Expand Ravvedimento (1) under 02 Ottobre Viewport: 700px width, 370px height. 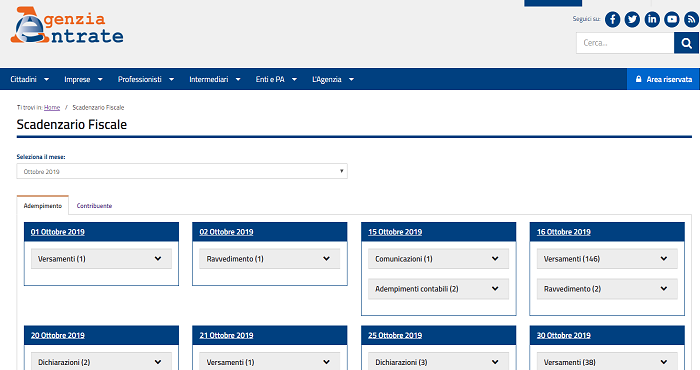[x=270, y=259]
